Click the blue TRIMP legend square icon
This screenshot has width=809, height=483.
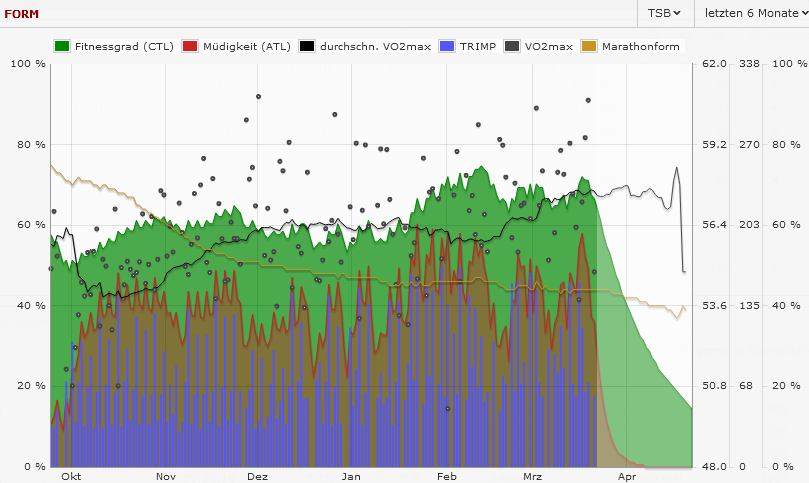click(x=447, y=46)
